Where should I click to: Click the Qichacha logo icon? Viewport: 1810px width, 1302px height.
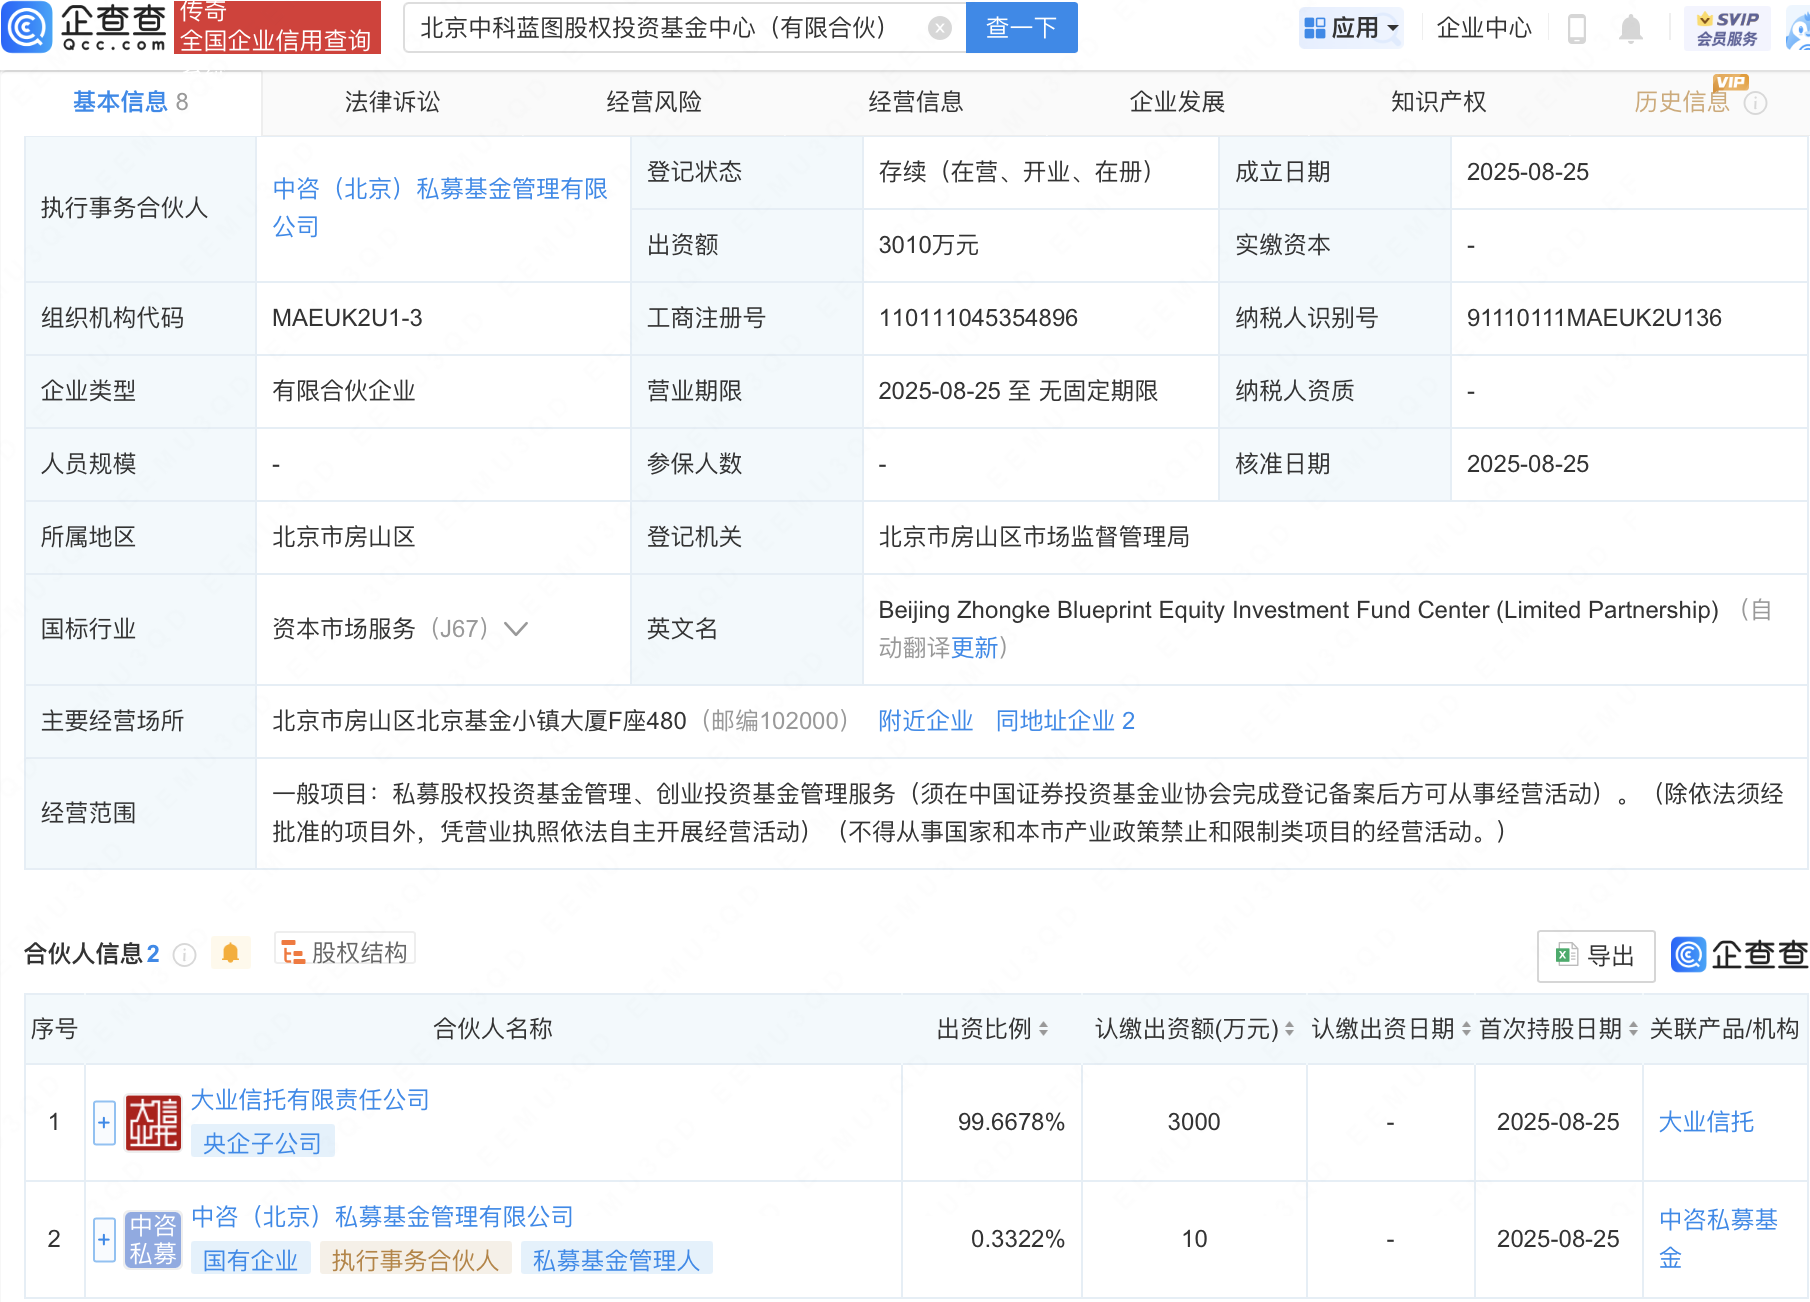click(x=27, y=27)
